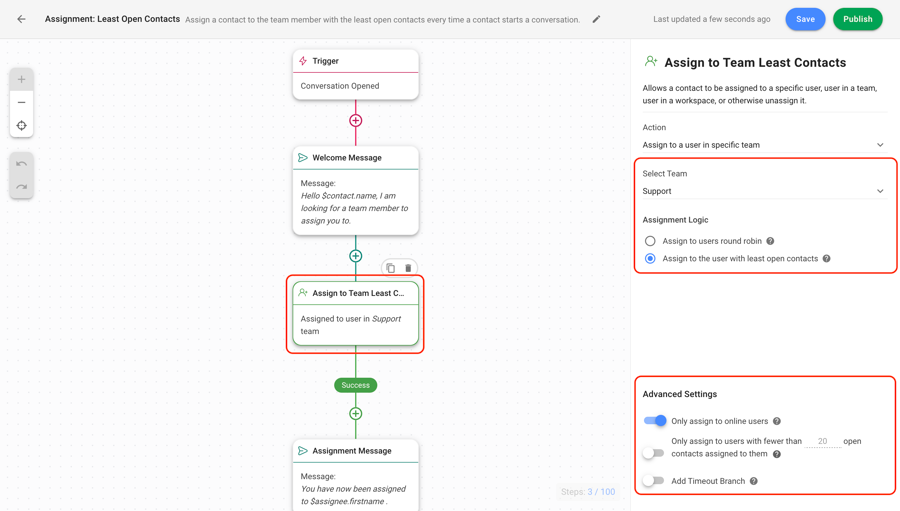
Task: Undo the last workflow change
Action: [x=21, y=164]
